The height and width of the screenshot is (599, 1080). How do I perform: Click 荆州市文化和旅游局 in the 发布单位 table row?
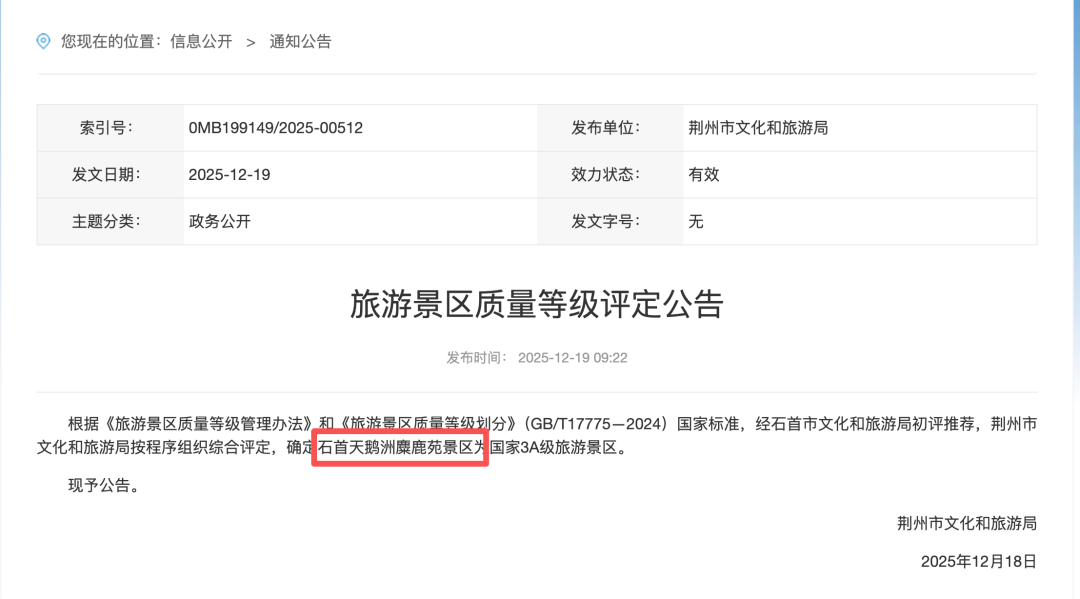coord(758,128)
